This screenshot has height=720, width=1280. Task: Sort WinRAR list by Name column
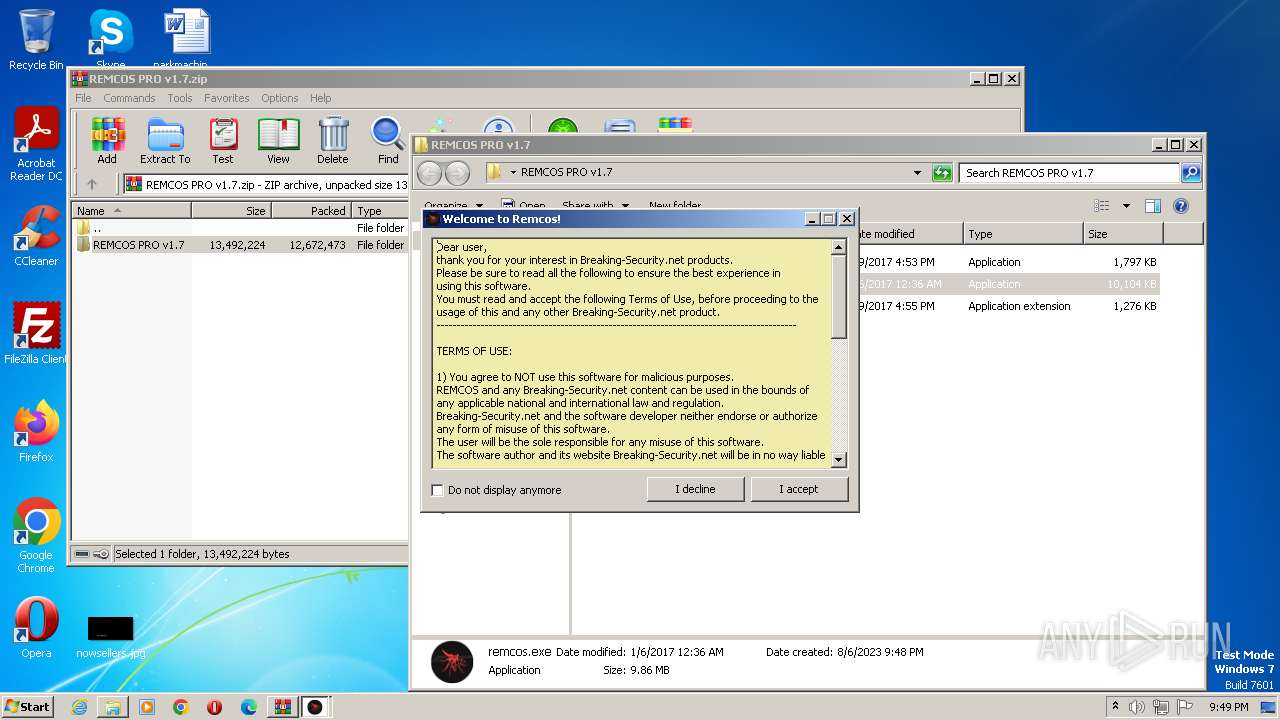pyautogui.click(x=132, y=211)
